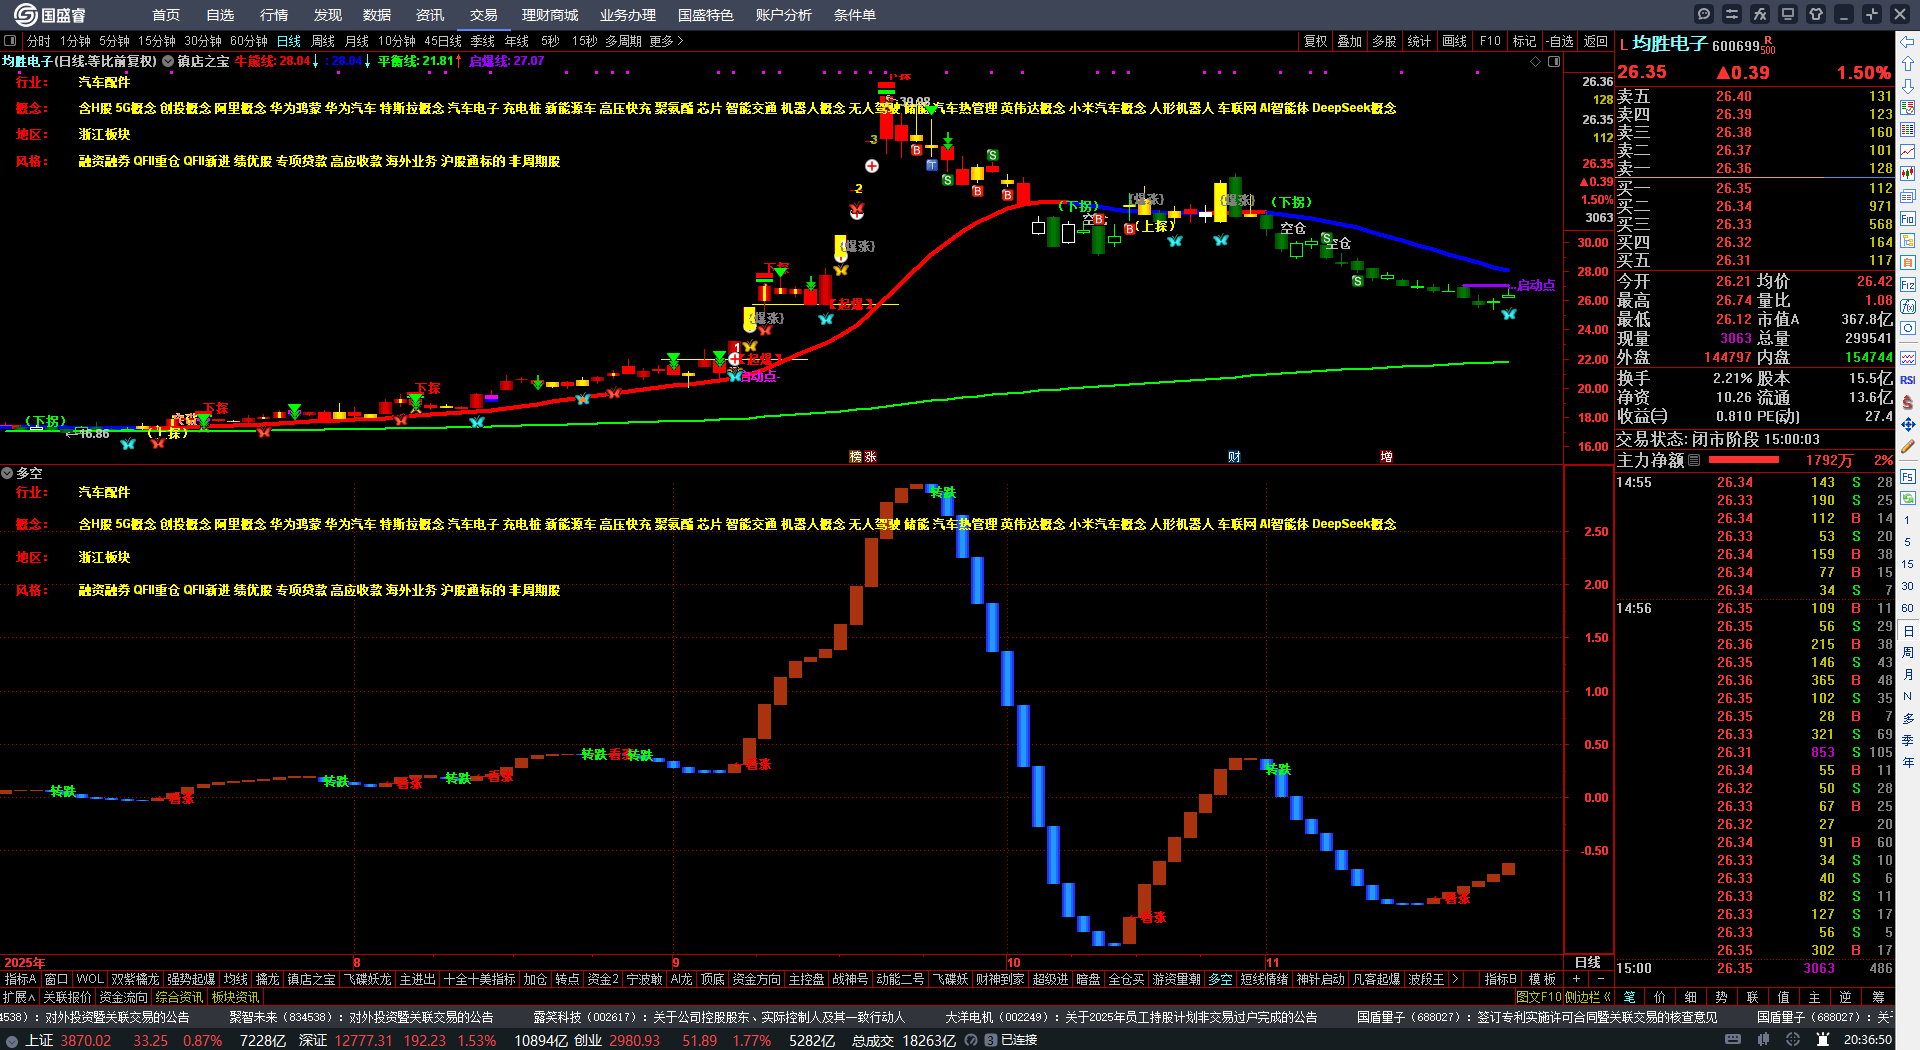This screenshot has height=1050, width=1920.
Task: Click the 筹 chip distribution tab
Action: 1878,997
